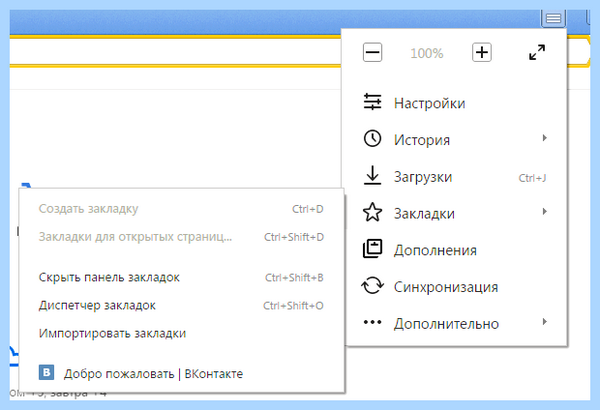Expand the Закладки submenu arrow

(x=545, y=211)
